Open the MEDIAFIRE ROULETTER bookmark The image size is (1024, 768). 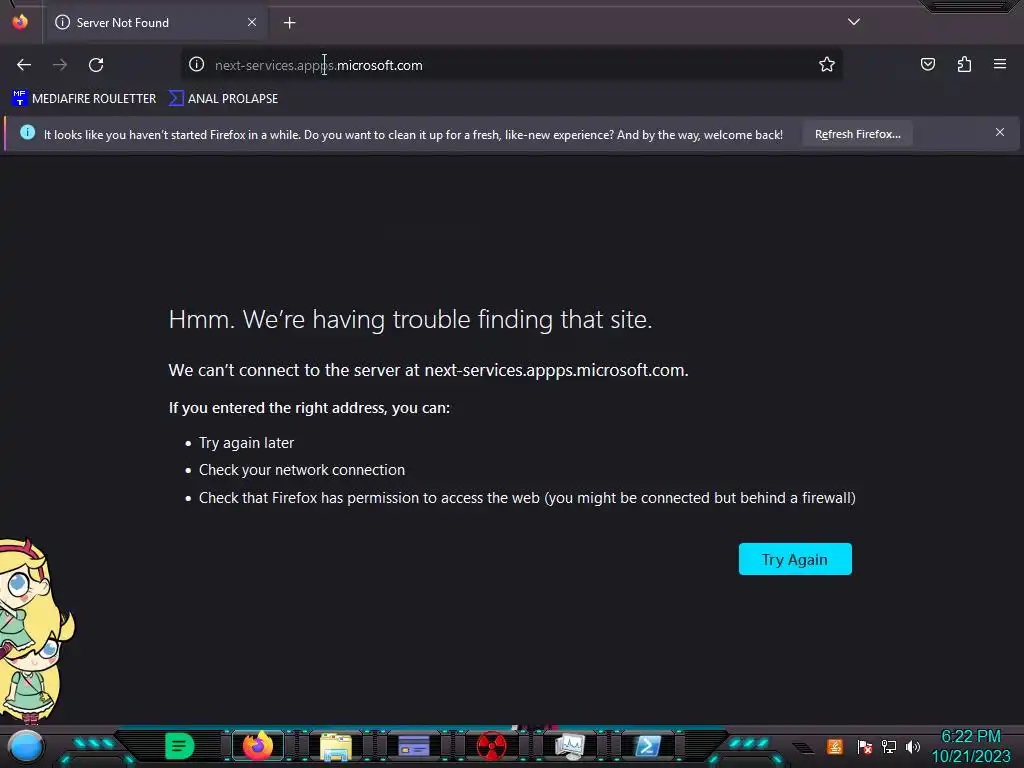pyautogui.click(x=84, y=99)
